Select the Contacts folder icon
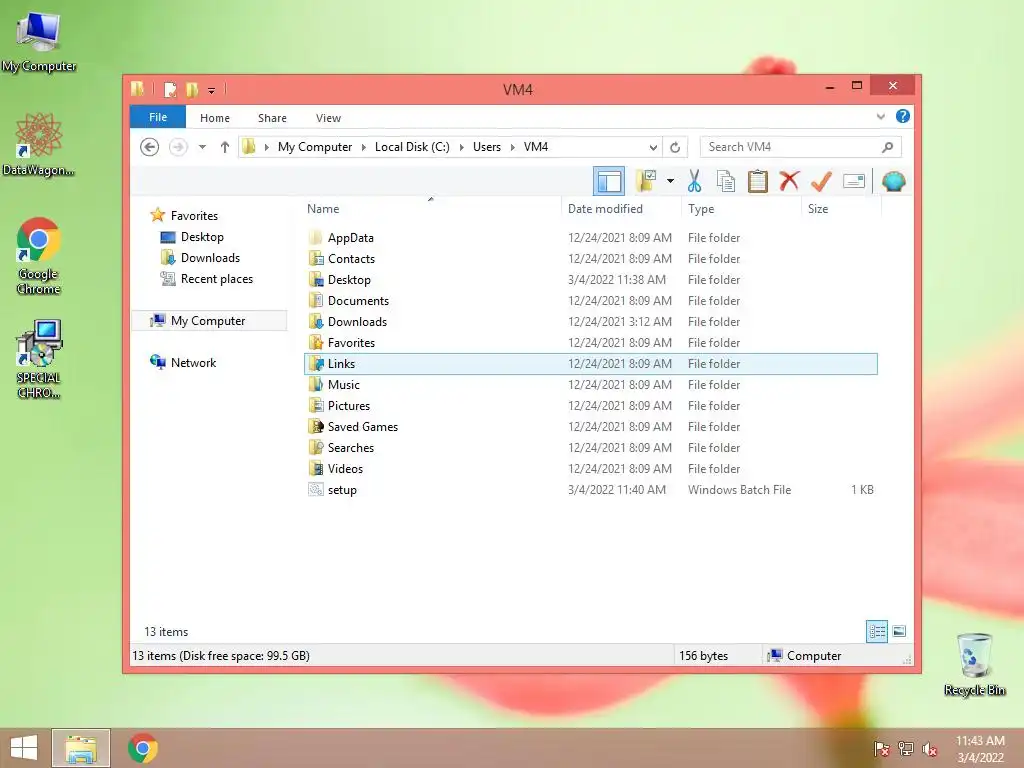Screen dimensions: 1024x768 316,259
